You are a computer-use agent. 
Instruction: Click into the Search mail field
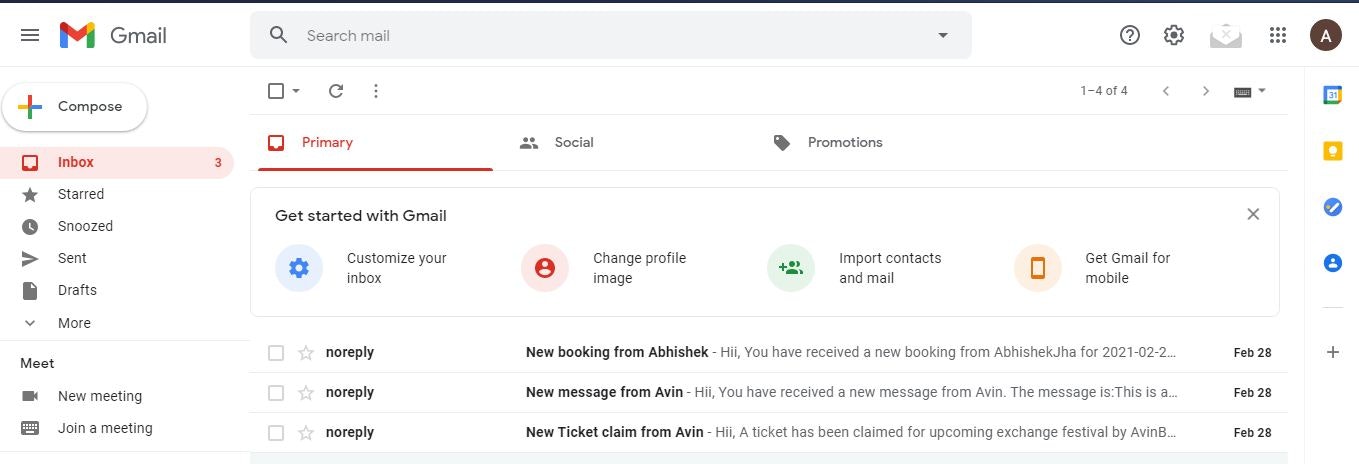click(600, 35)
